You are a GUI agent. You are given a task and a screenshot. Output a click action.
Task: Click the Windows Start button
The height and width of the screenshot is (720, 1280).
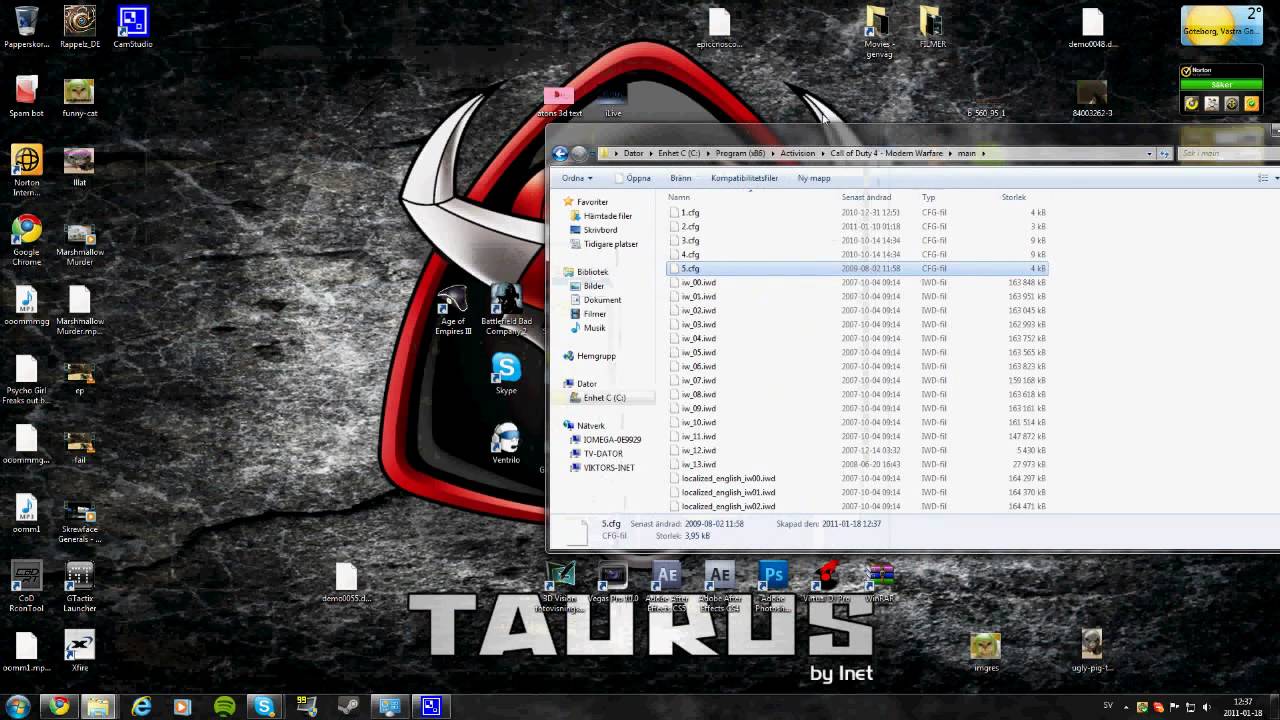[18, 706]
